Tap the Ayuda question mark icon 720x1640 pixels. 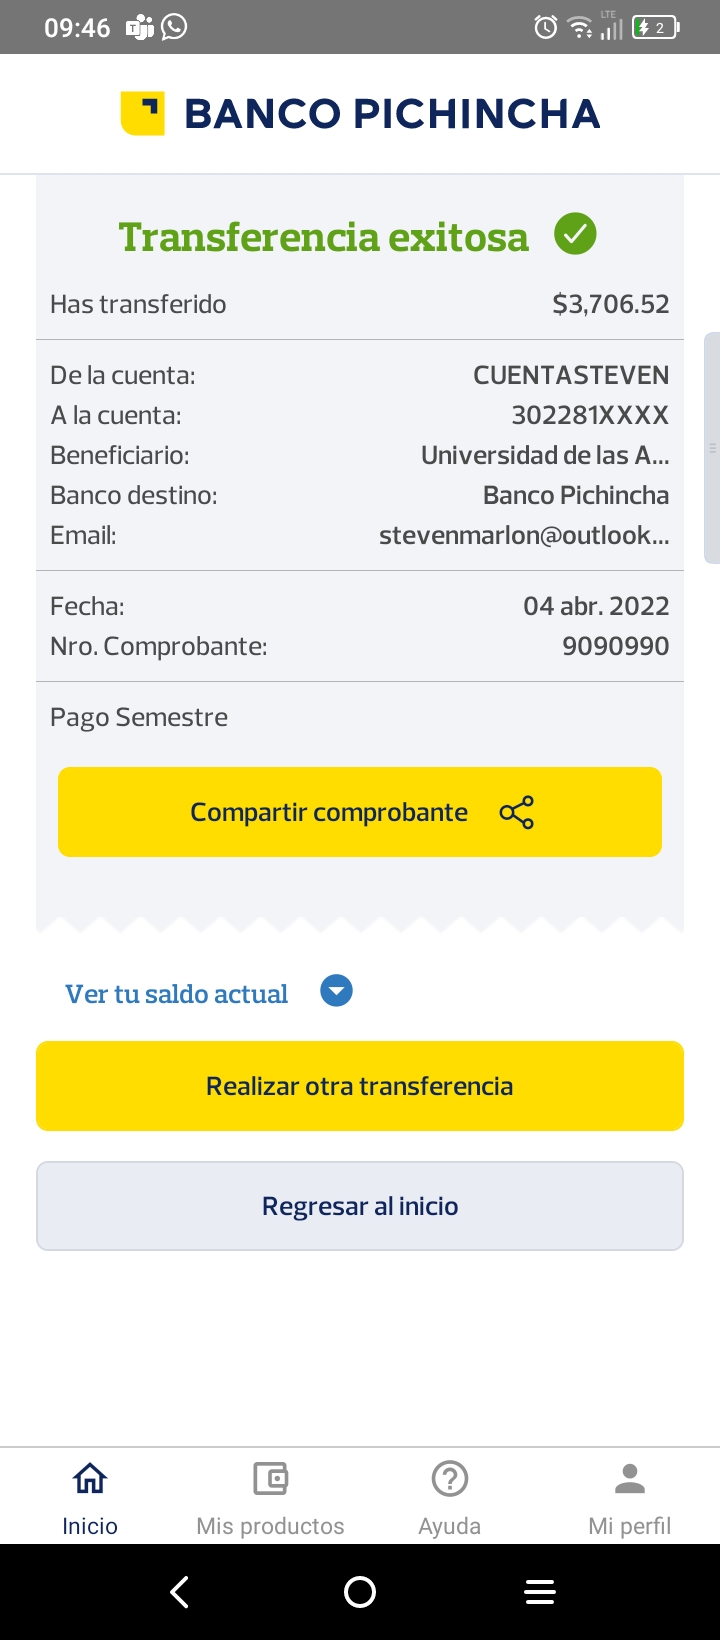point(450,1478)
